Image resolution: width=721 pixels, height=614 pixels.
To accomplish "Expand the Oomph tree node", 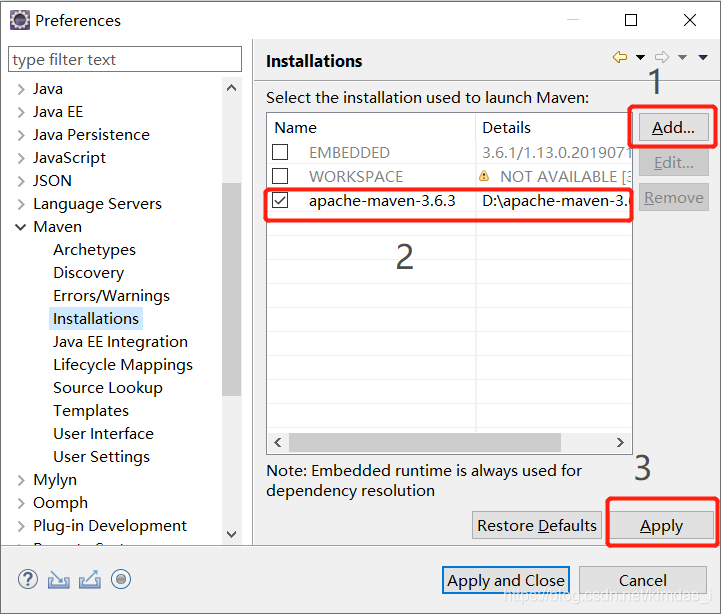I will pos(21,503).
